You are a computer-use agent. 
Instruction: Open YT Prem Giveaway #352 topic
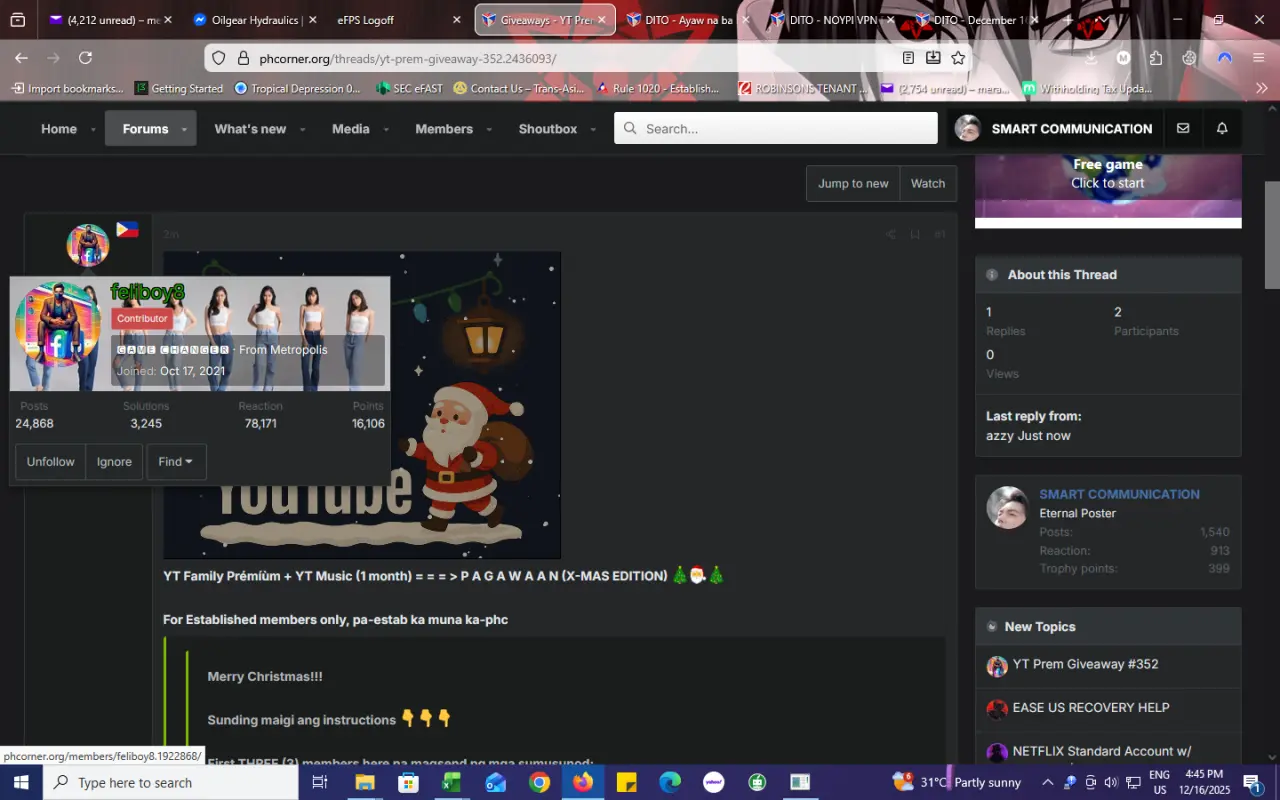(x=1085, y=664)
